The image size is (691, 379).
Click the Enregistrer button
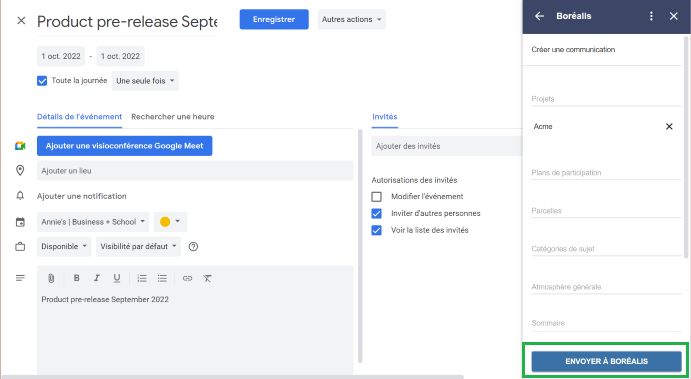pos(274,19)
